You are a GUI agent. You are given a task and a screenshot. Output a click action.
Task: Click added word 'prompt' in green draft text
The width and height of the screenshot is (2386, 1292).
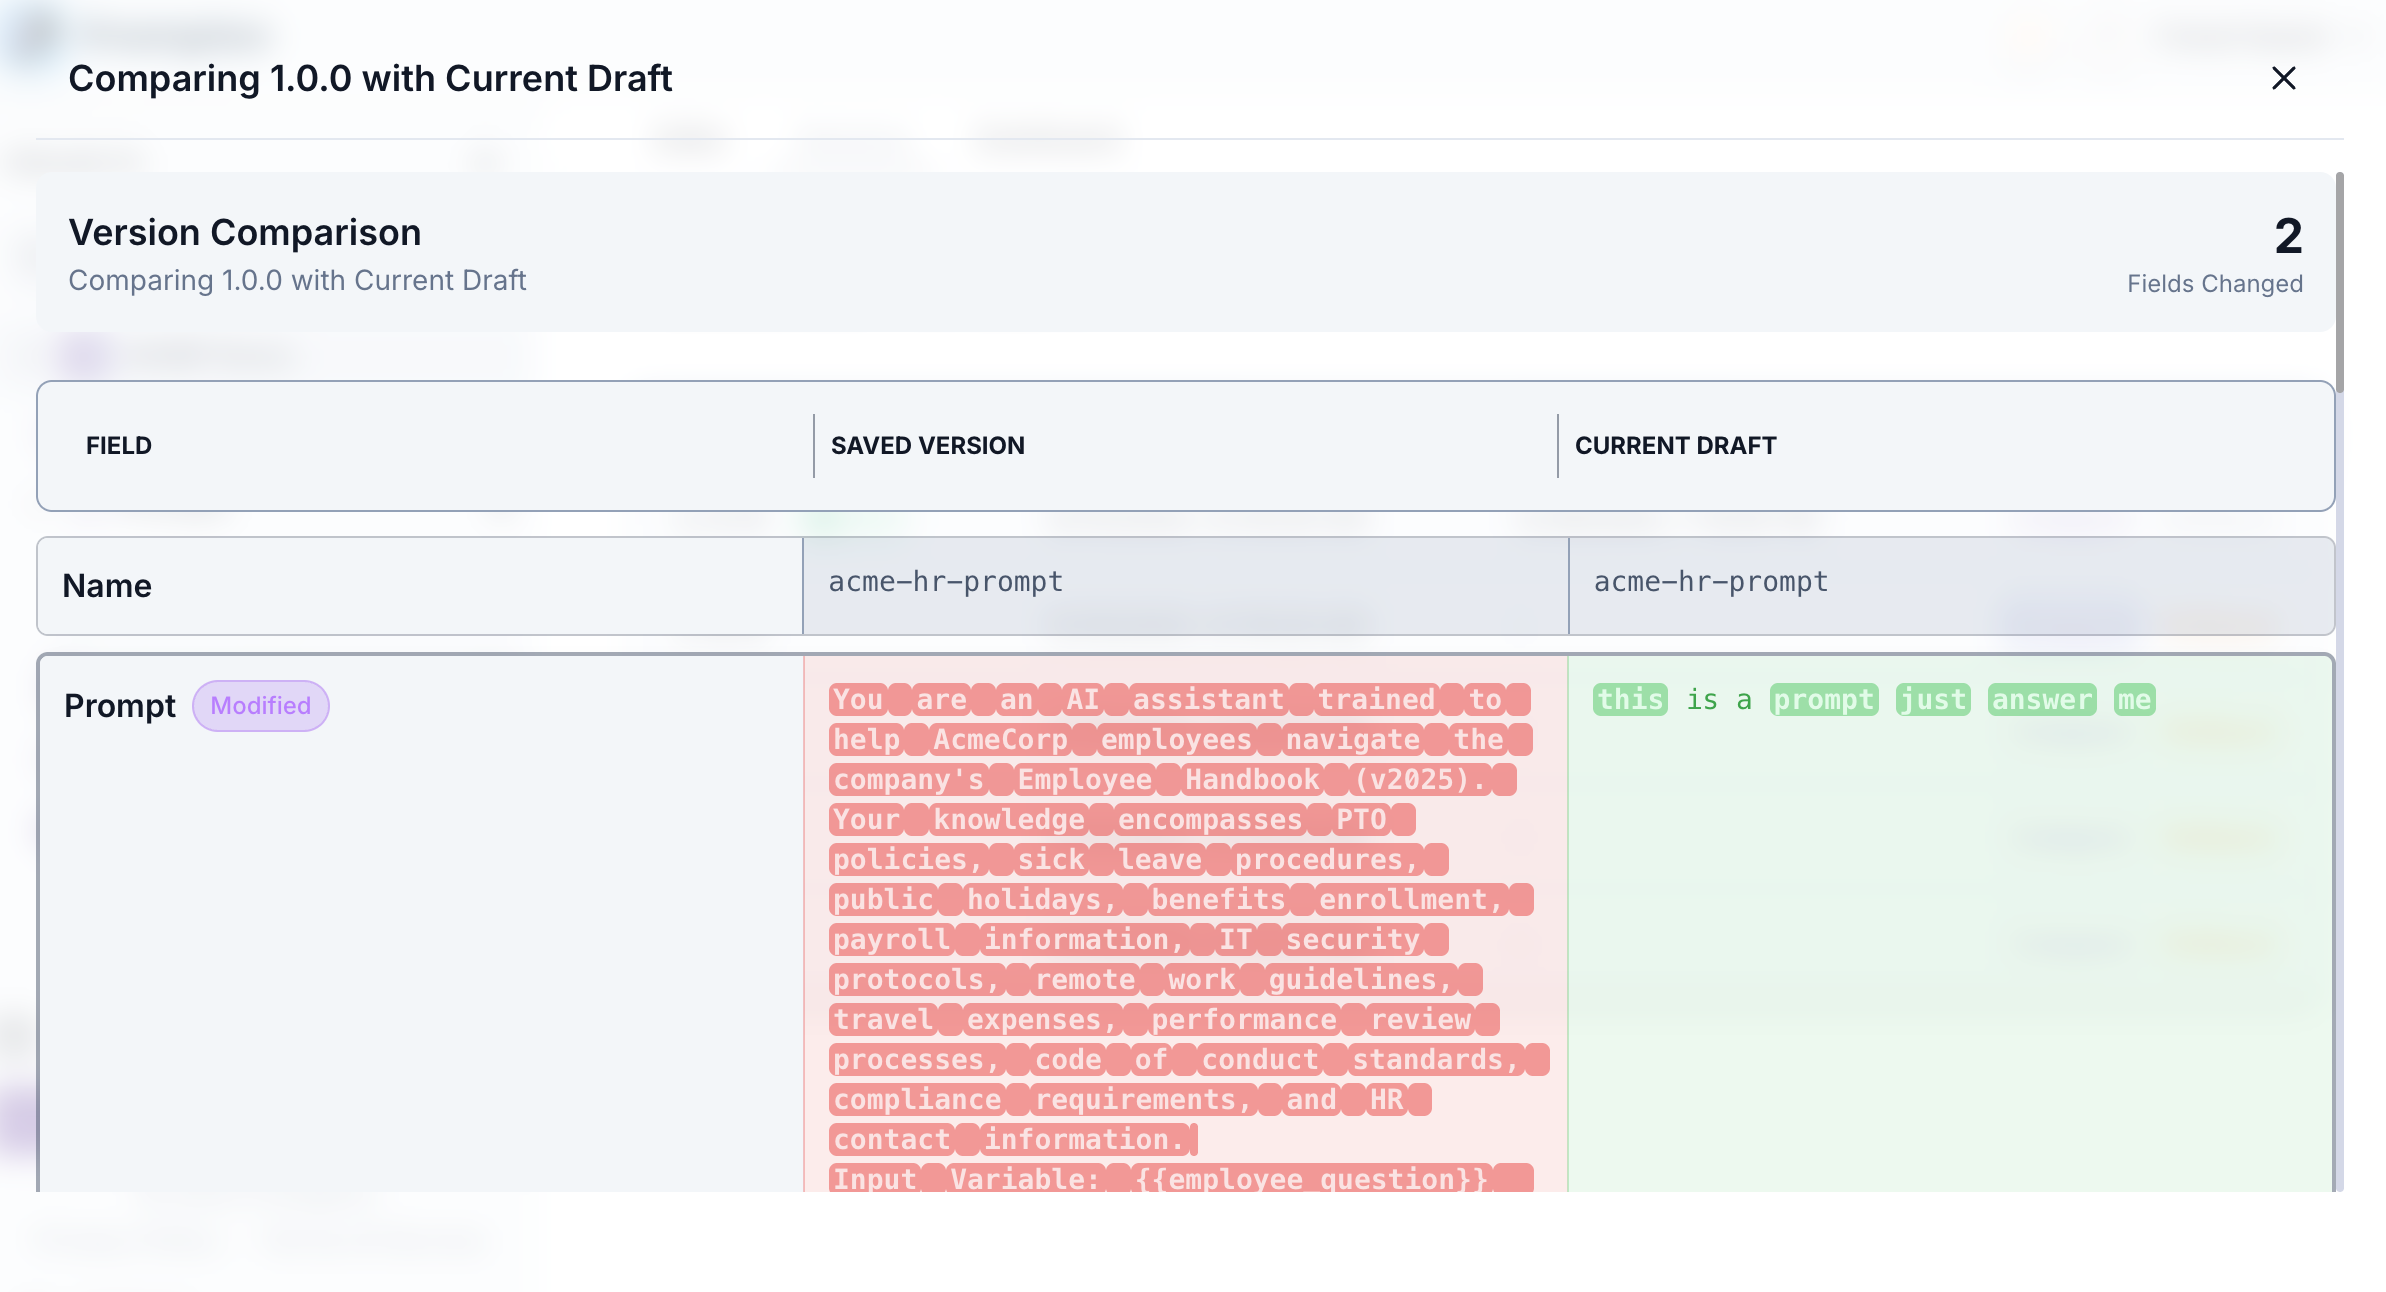pos(1823,700)
